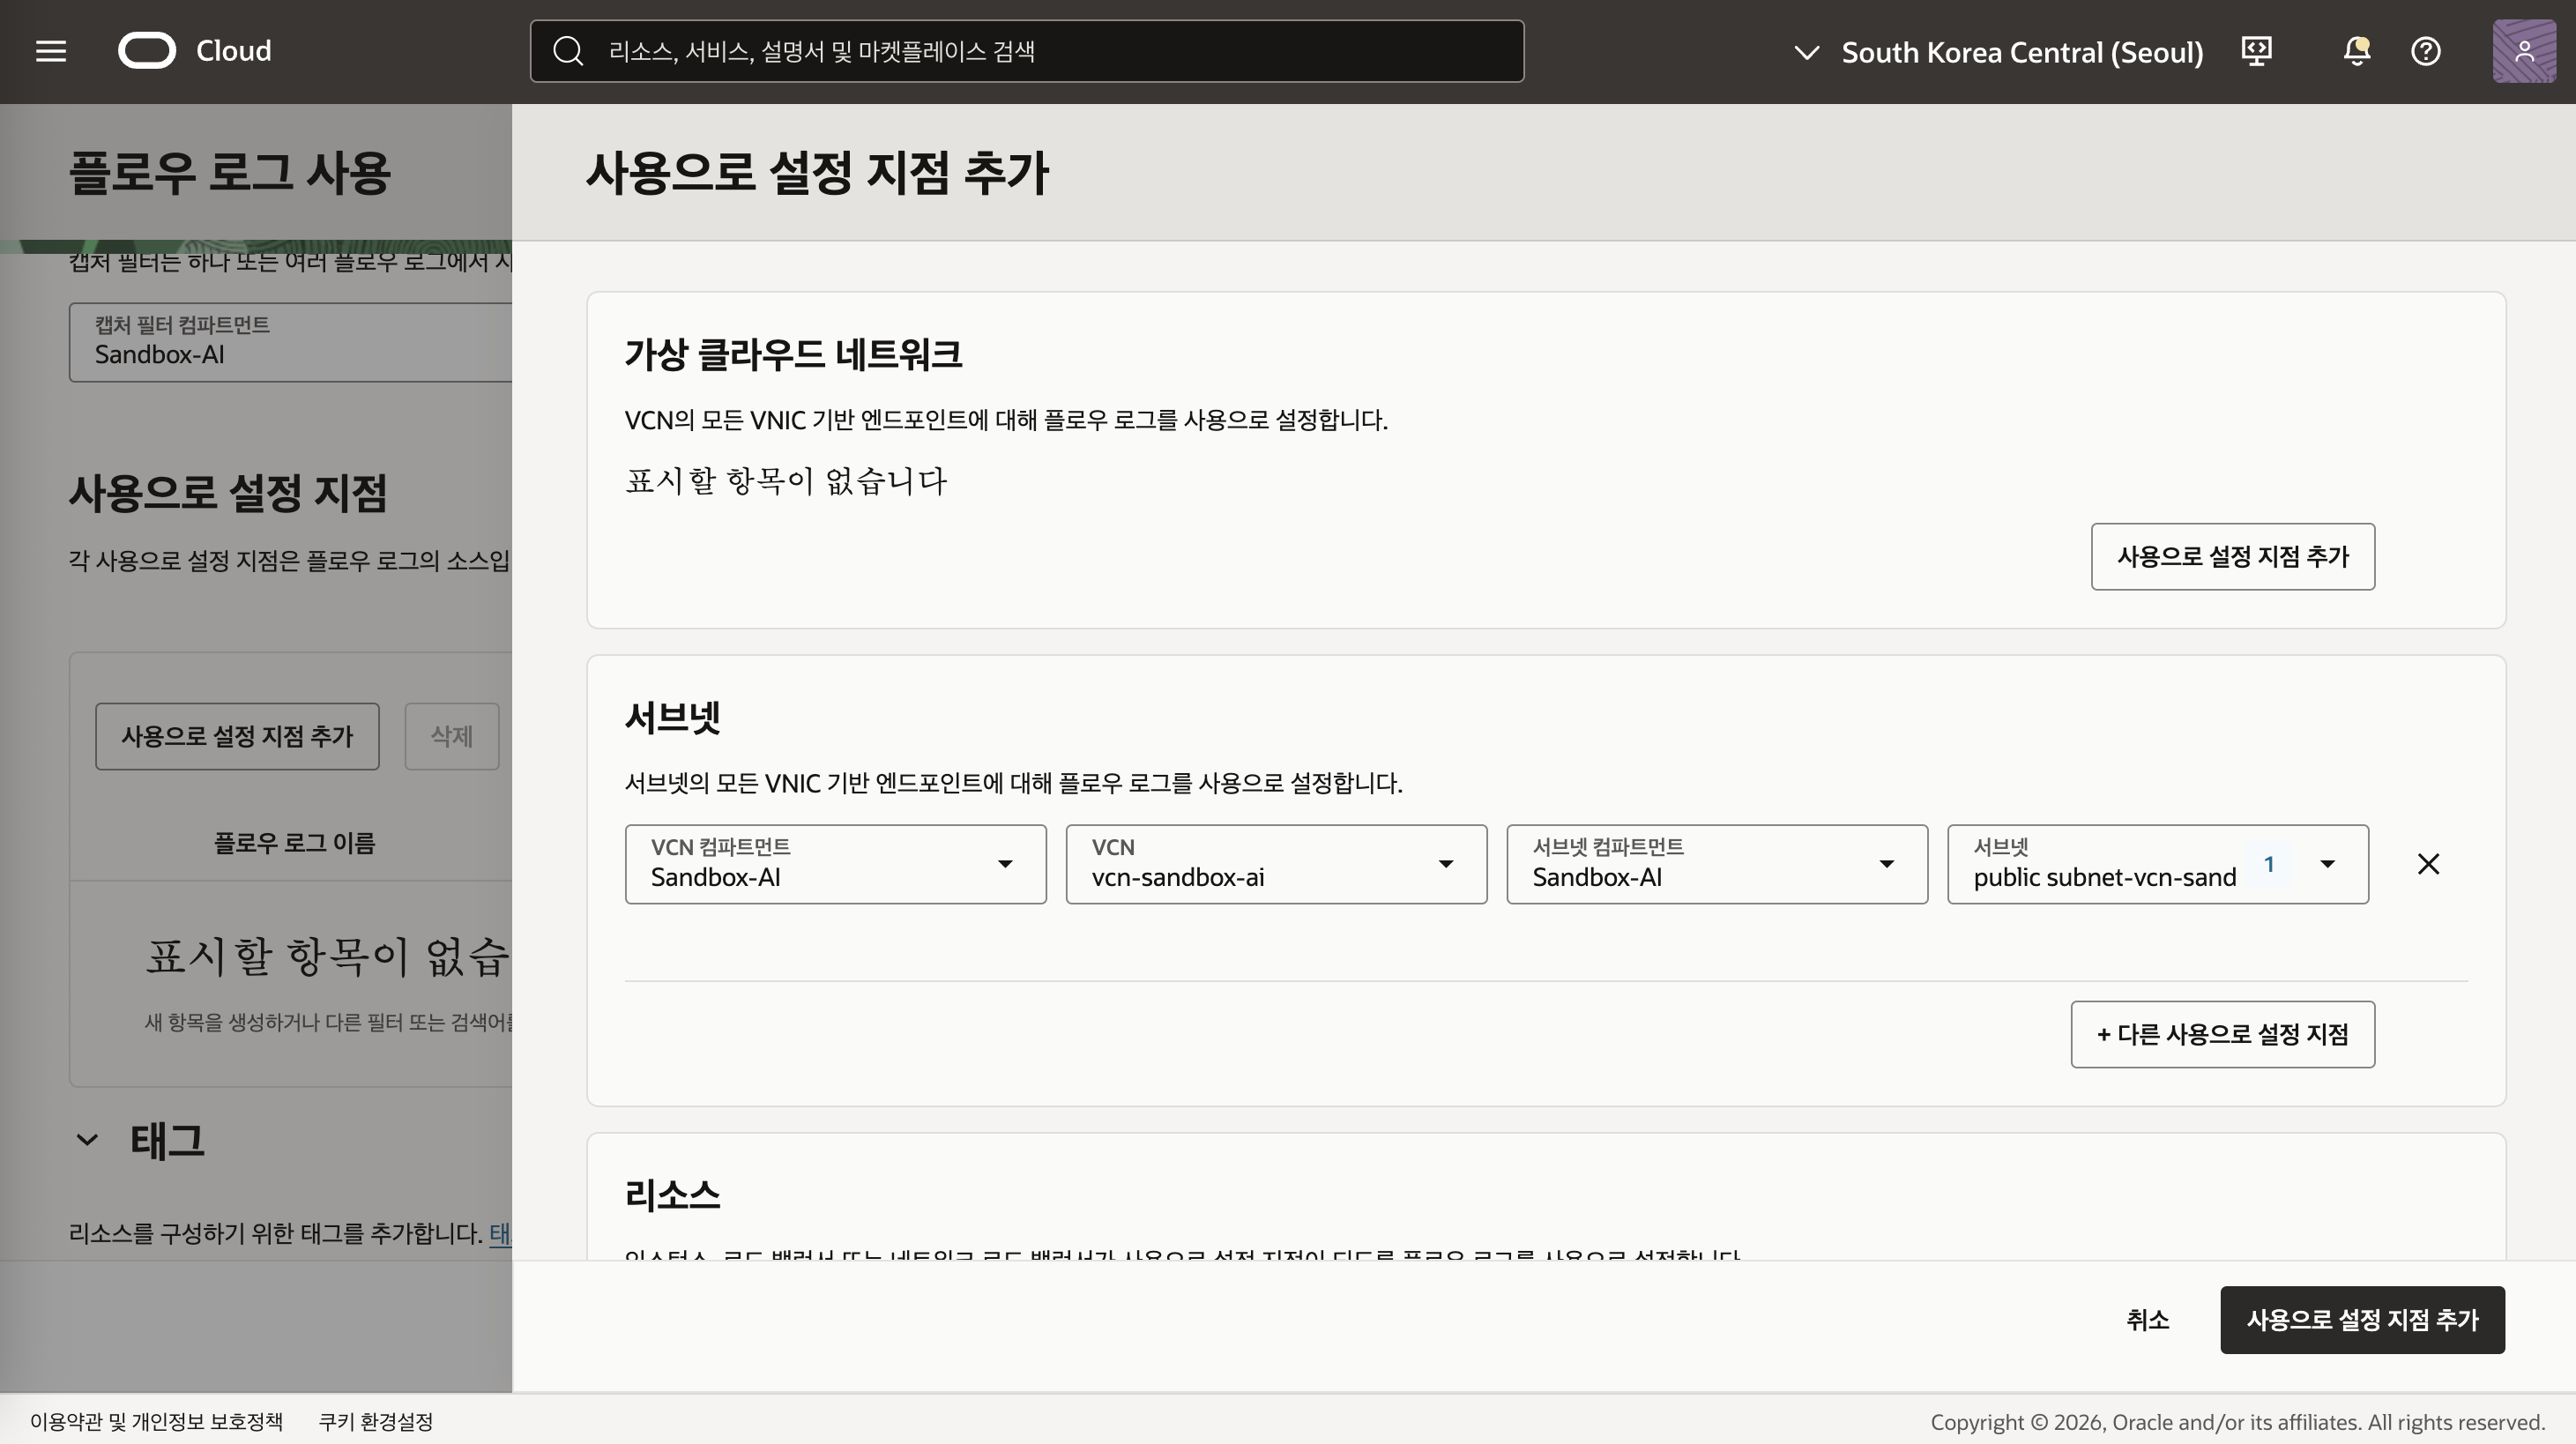Open the notifications bell
This screenshot has height=1444, width=2576.
click(x=2356, y=51)
